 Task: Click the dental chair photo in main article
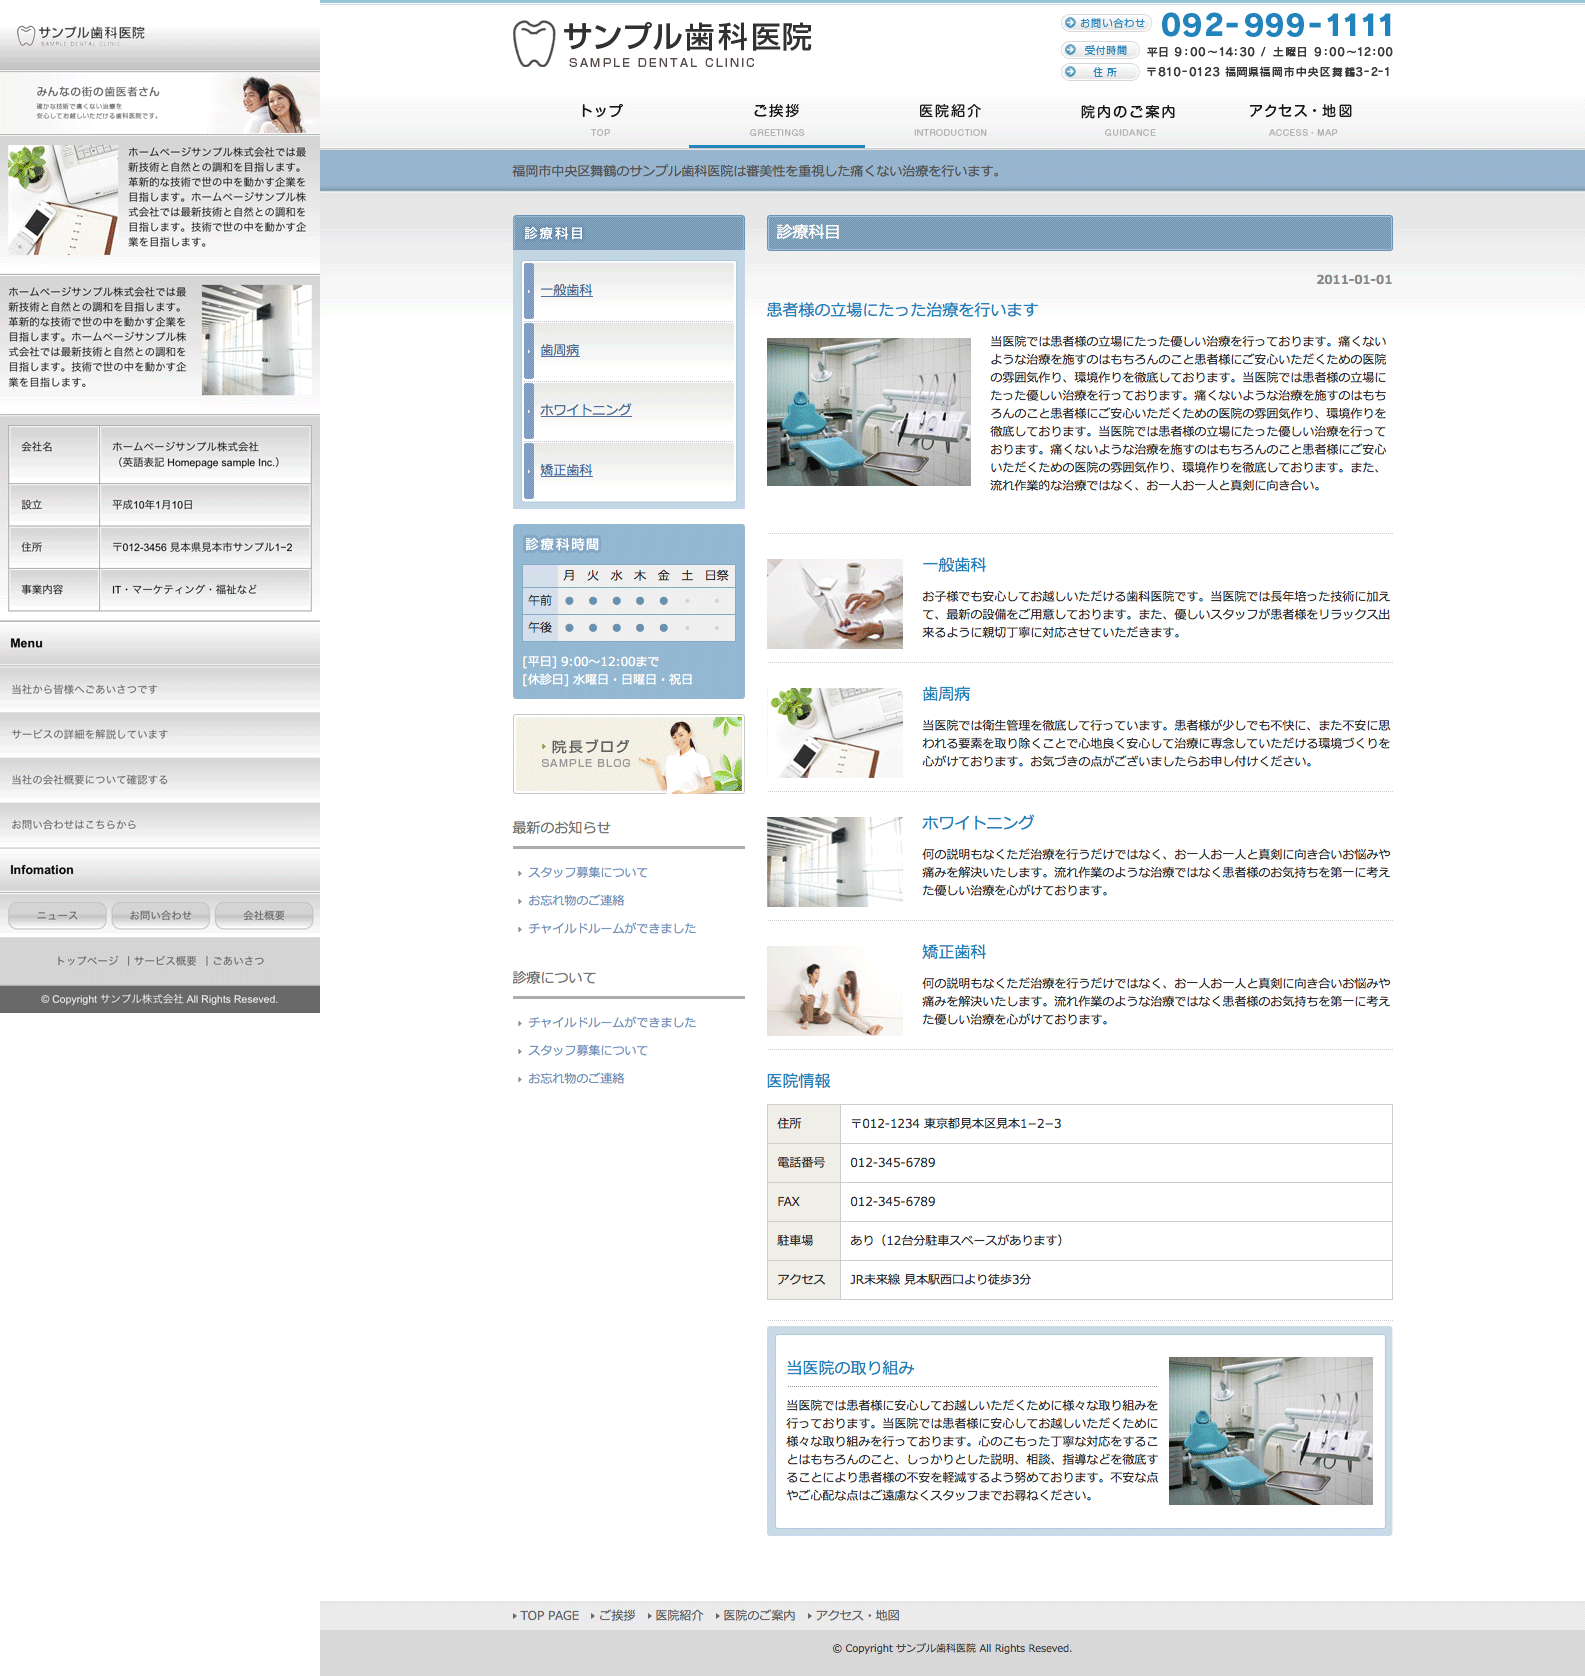(868, 412)
